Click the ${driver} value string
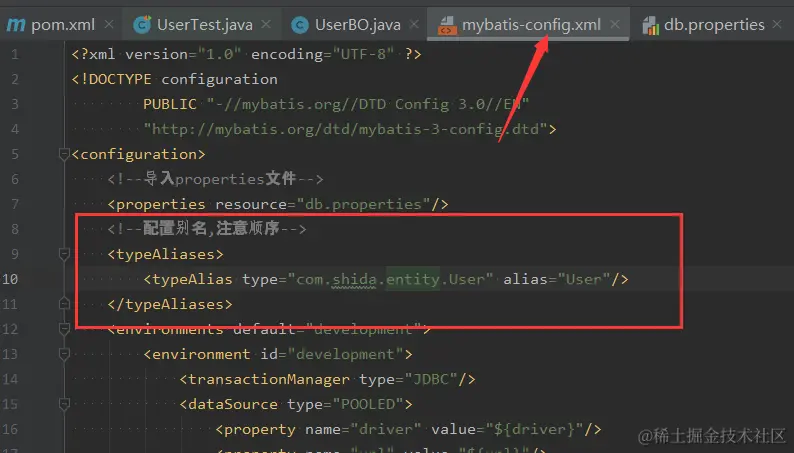 pos(535,429)
